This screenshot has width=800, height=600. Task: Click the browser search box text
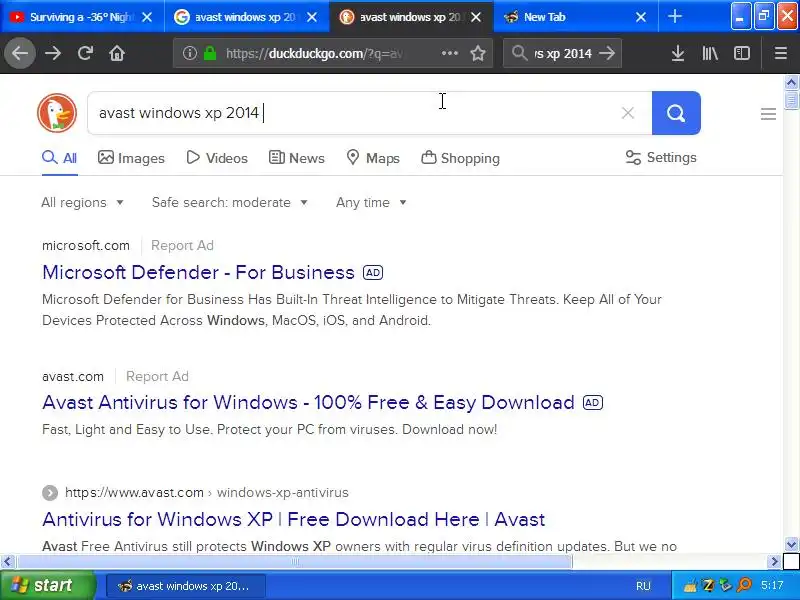coord(563,53)
